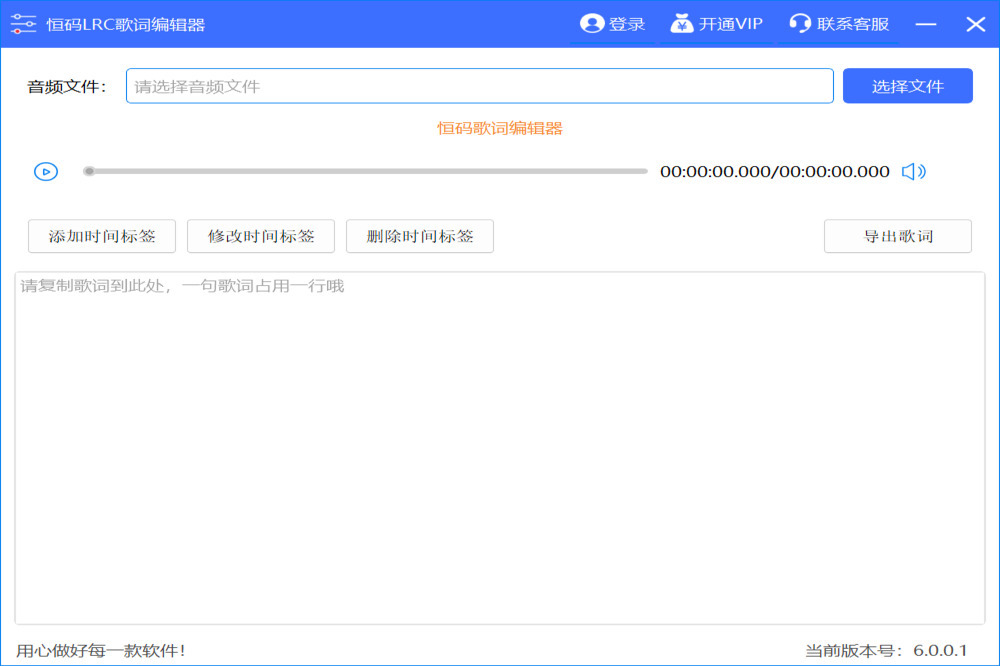Click the middle of the playback progress track
Viewport: 1000px width, 666px height.
tap(366, 171)
